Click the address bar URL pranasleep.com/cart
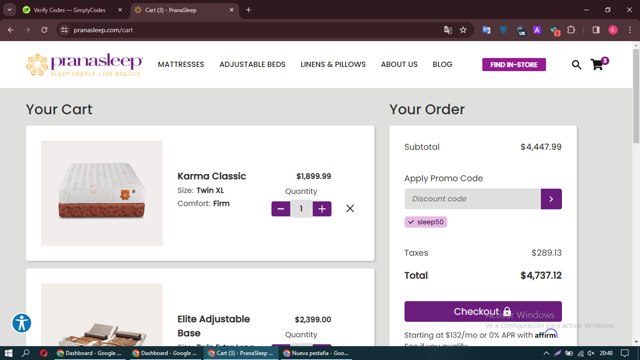640x360 pixels. pyautogui.click(x=103, y=30)
